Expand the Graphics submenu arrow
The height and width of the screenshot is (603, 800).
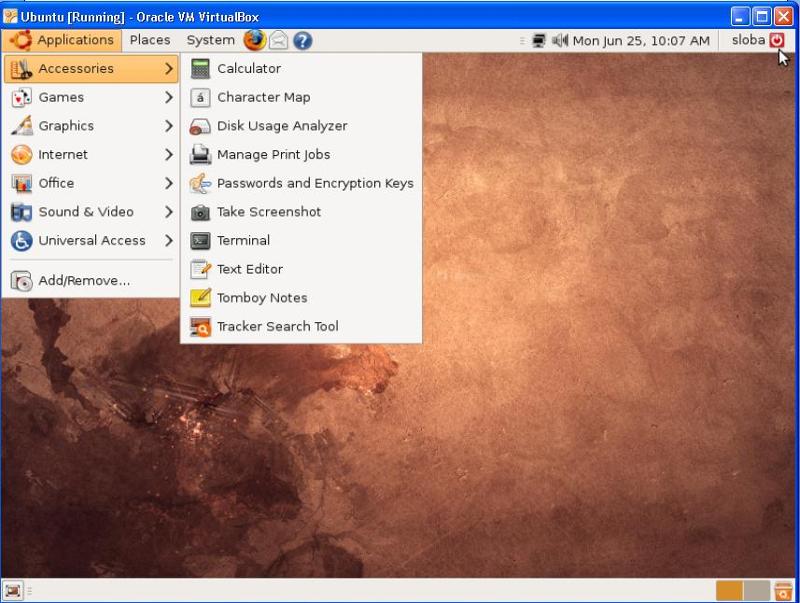coord(169,126)
